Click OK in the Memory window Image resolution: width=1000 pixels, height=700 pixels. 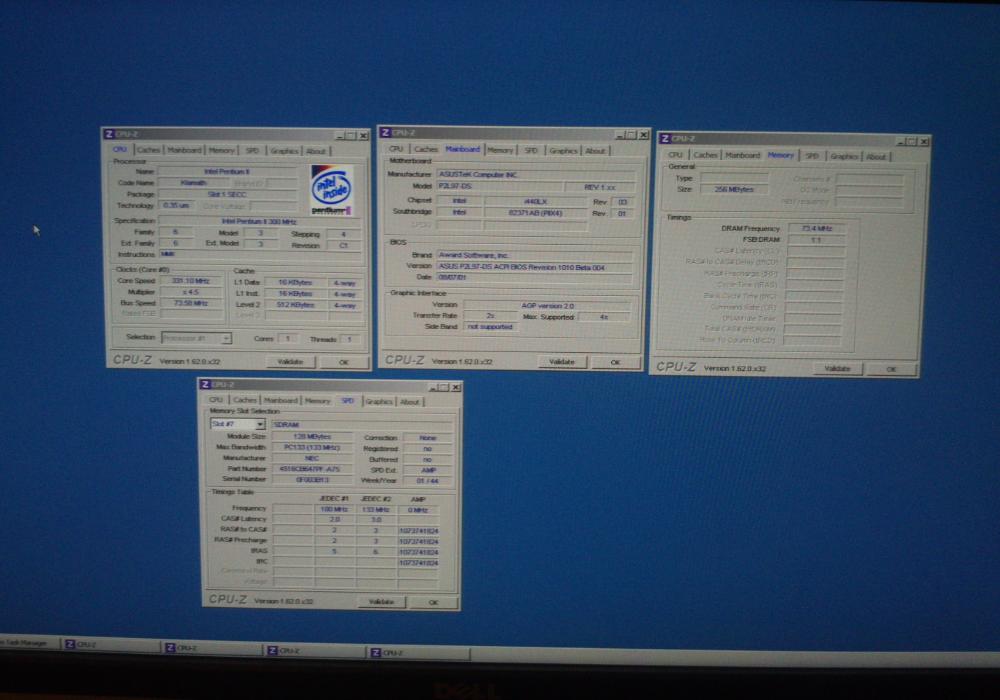tap(891, 369)
